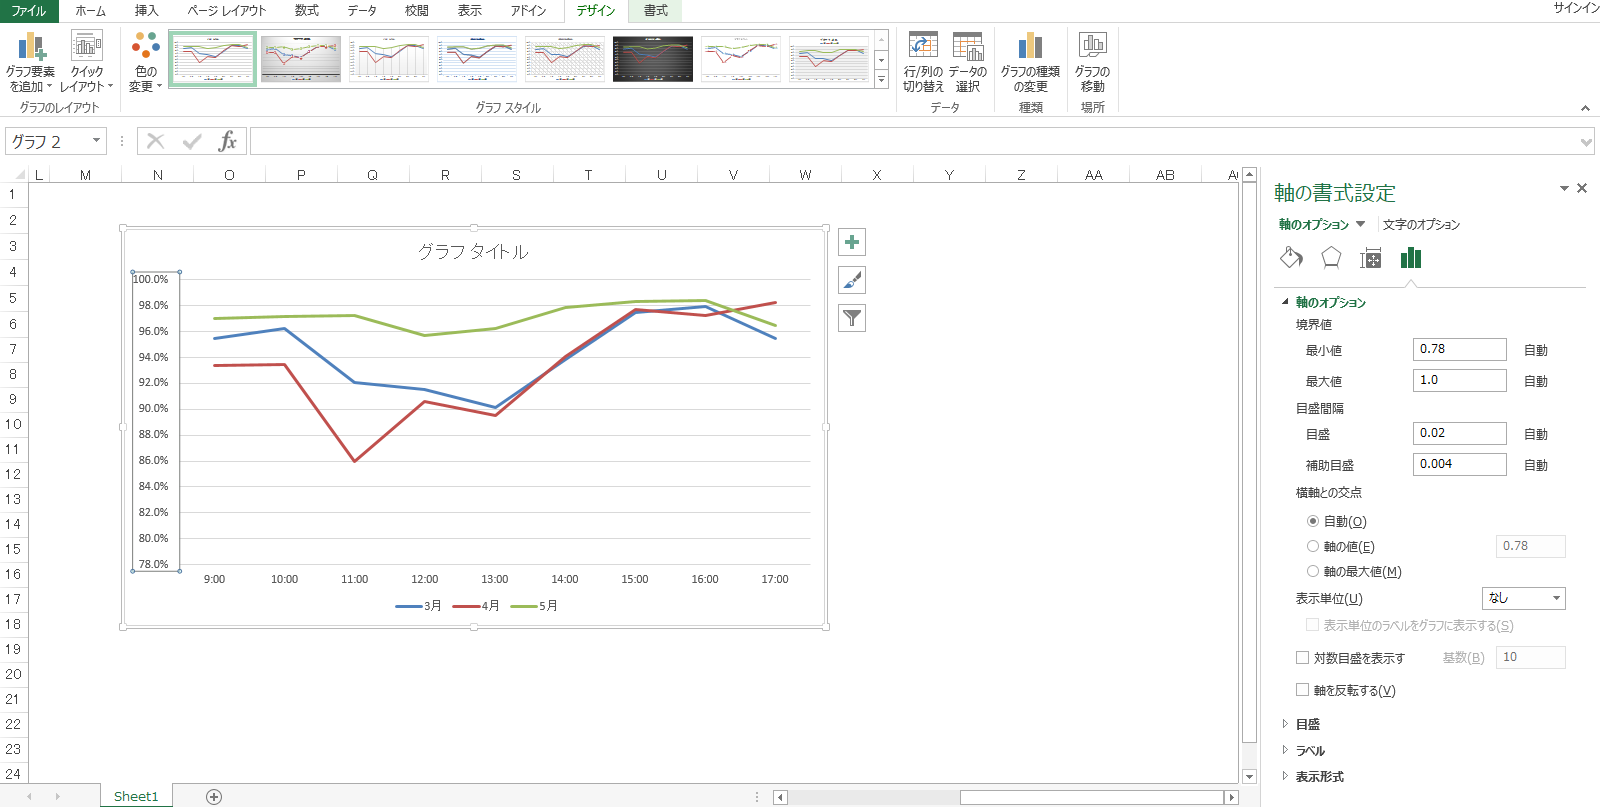Expand the formula bar
The width and height of the screenshot is (1600, 807).
click(1586, 142)
